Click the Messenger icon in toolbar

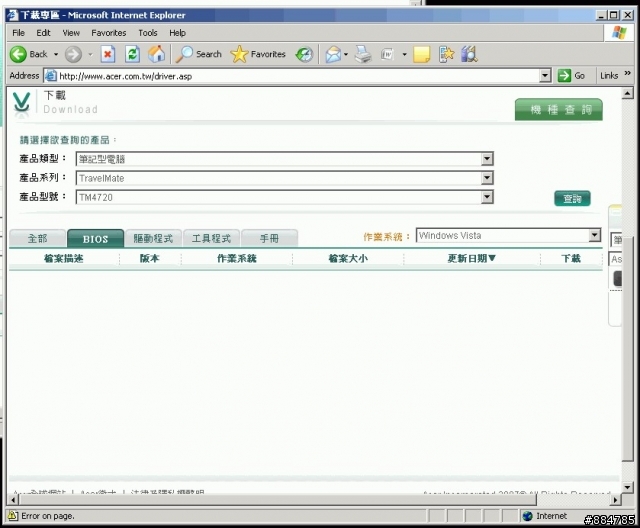coord(469,54)
